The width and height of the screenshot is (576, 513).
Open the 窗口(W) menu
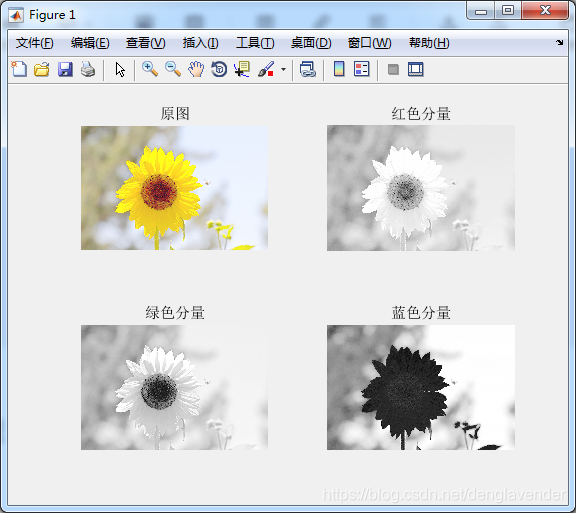369,43
